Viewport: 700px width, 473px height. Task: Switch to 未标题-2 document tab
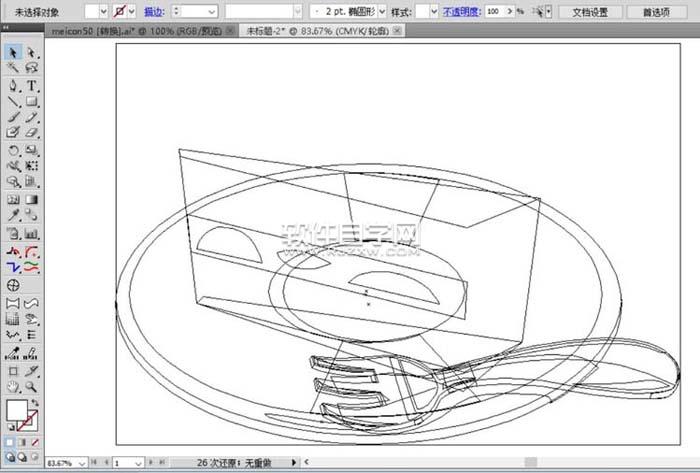(317, 31)
